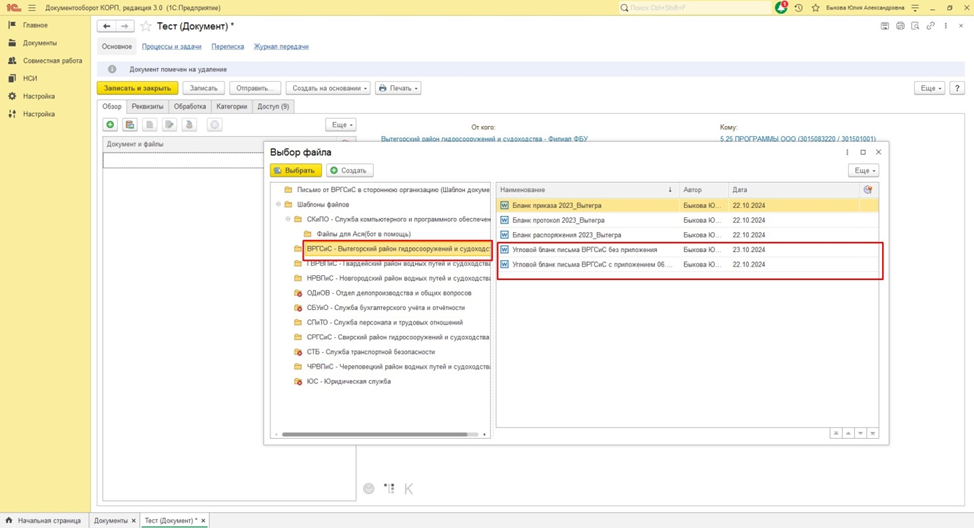This screenshot has width=974, height=528.
Task: Focus the search field at the top
Action: tap(694, 7)
